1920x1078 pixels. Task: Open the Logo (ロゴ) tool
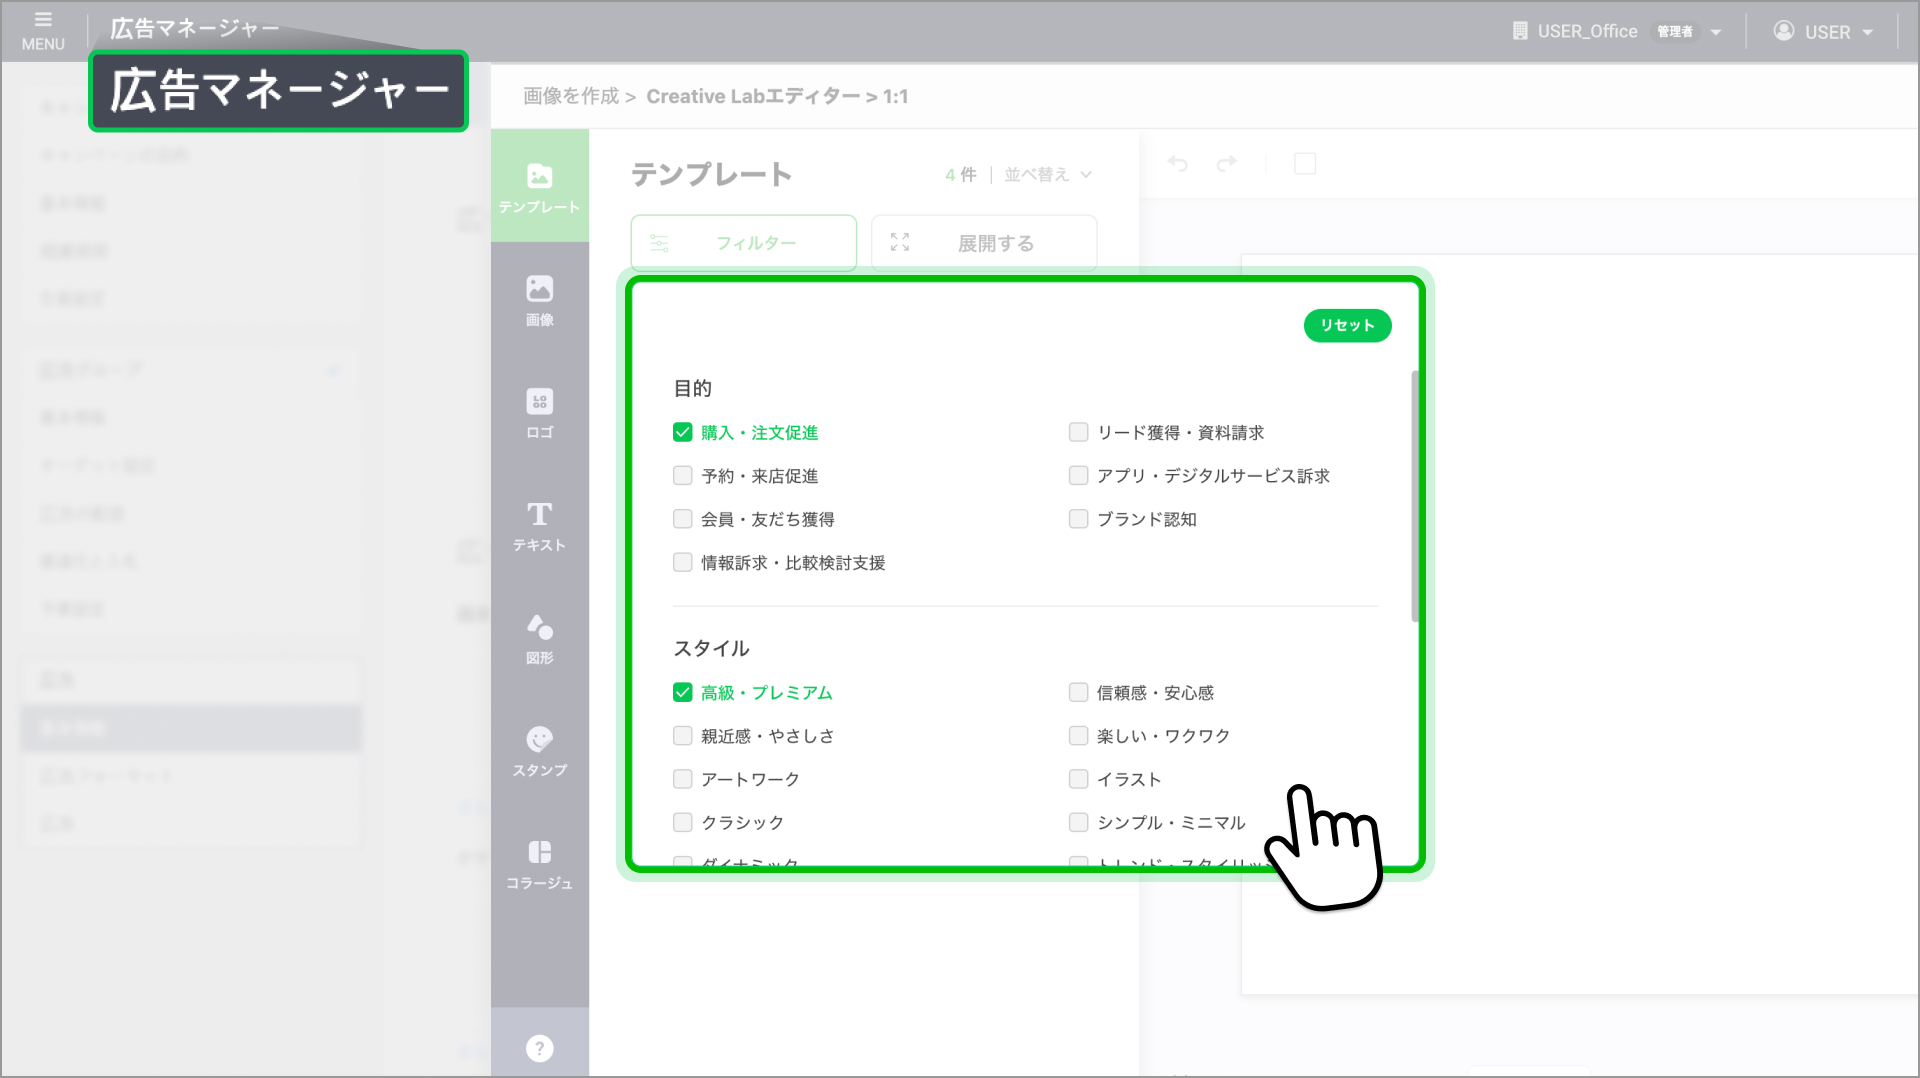(x=539, y=412)
